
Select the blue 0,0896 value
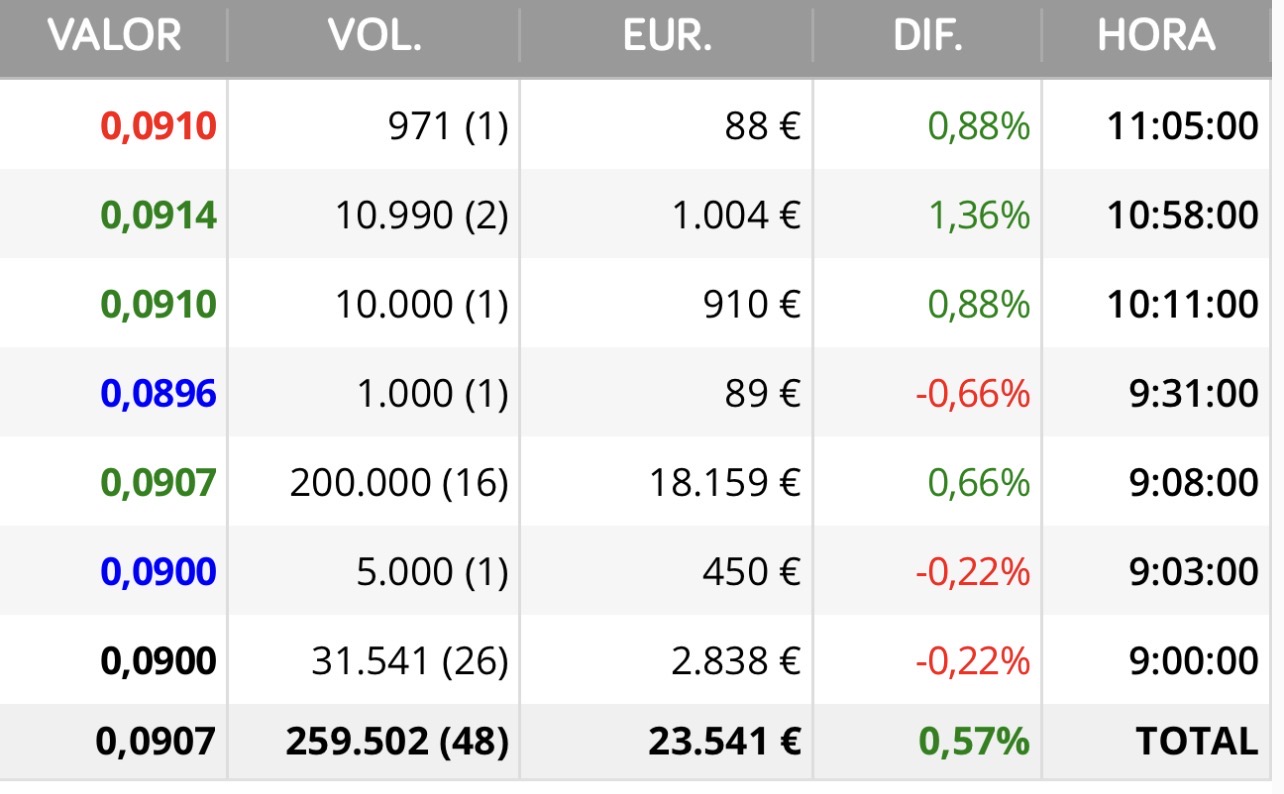(x=158, y=394)
